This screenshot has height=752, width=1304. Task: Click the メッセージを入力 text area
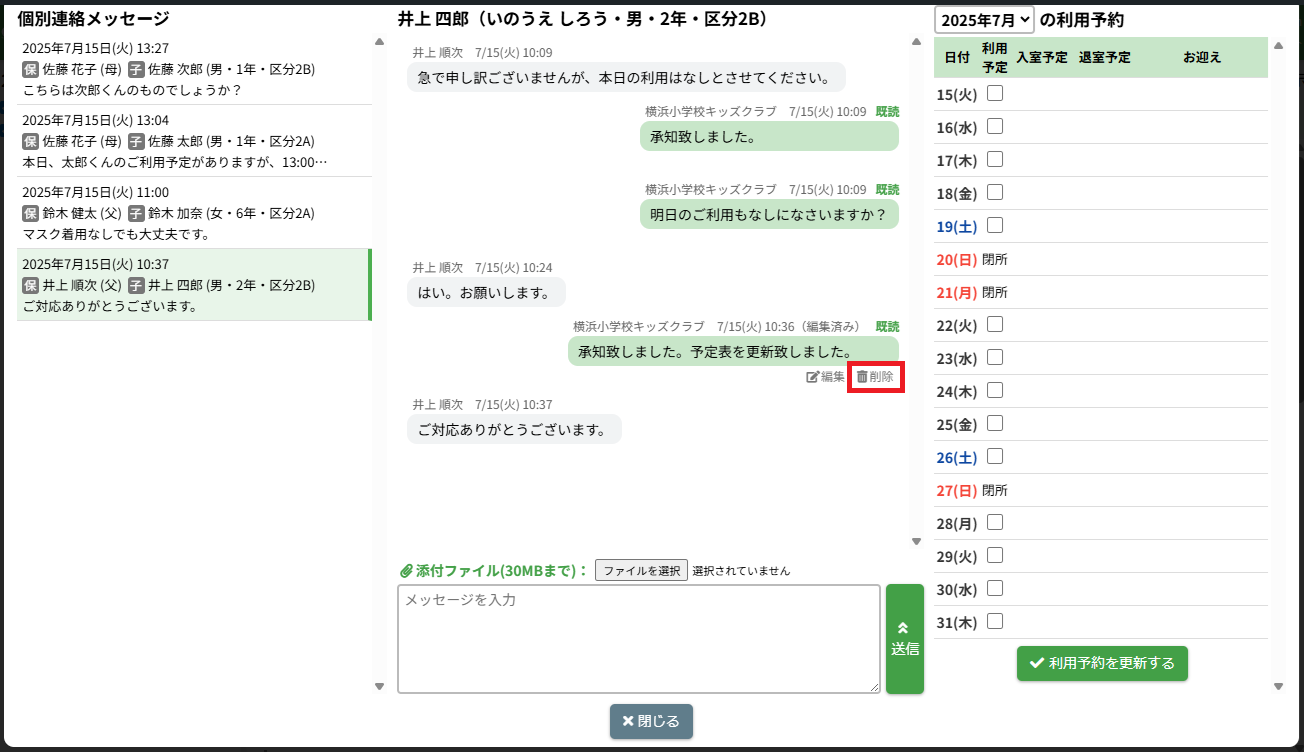point(638,638)
